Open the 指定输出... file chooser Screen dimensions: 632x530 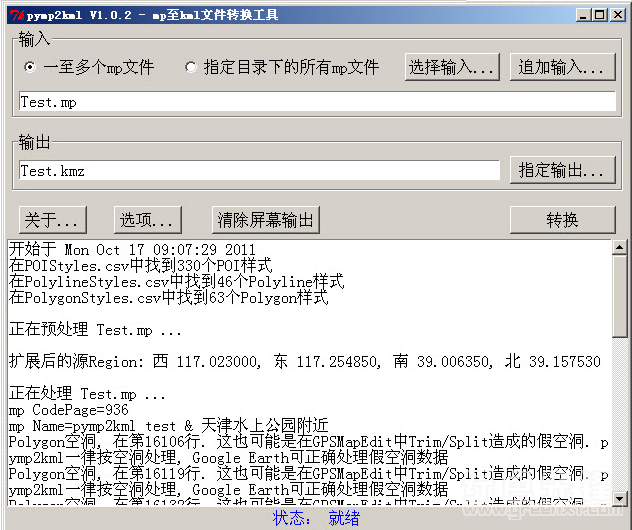[x=562, y=170]
